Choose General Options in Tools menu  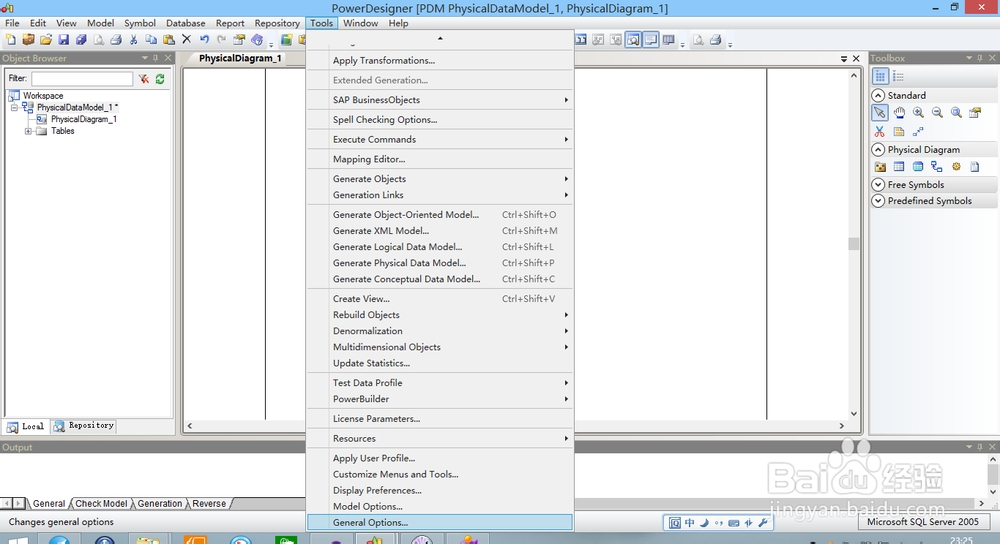click(x=440, y=522)
